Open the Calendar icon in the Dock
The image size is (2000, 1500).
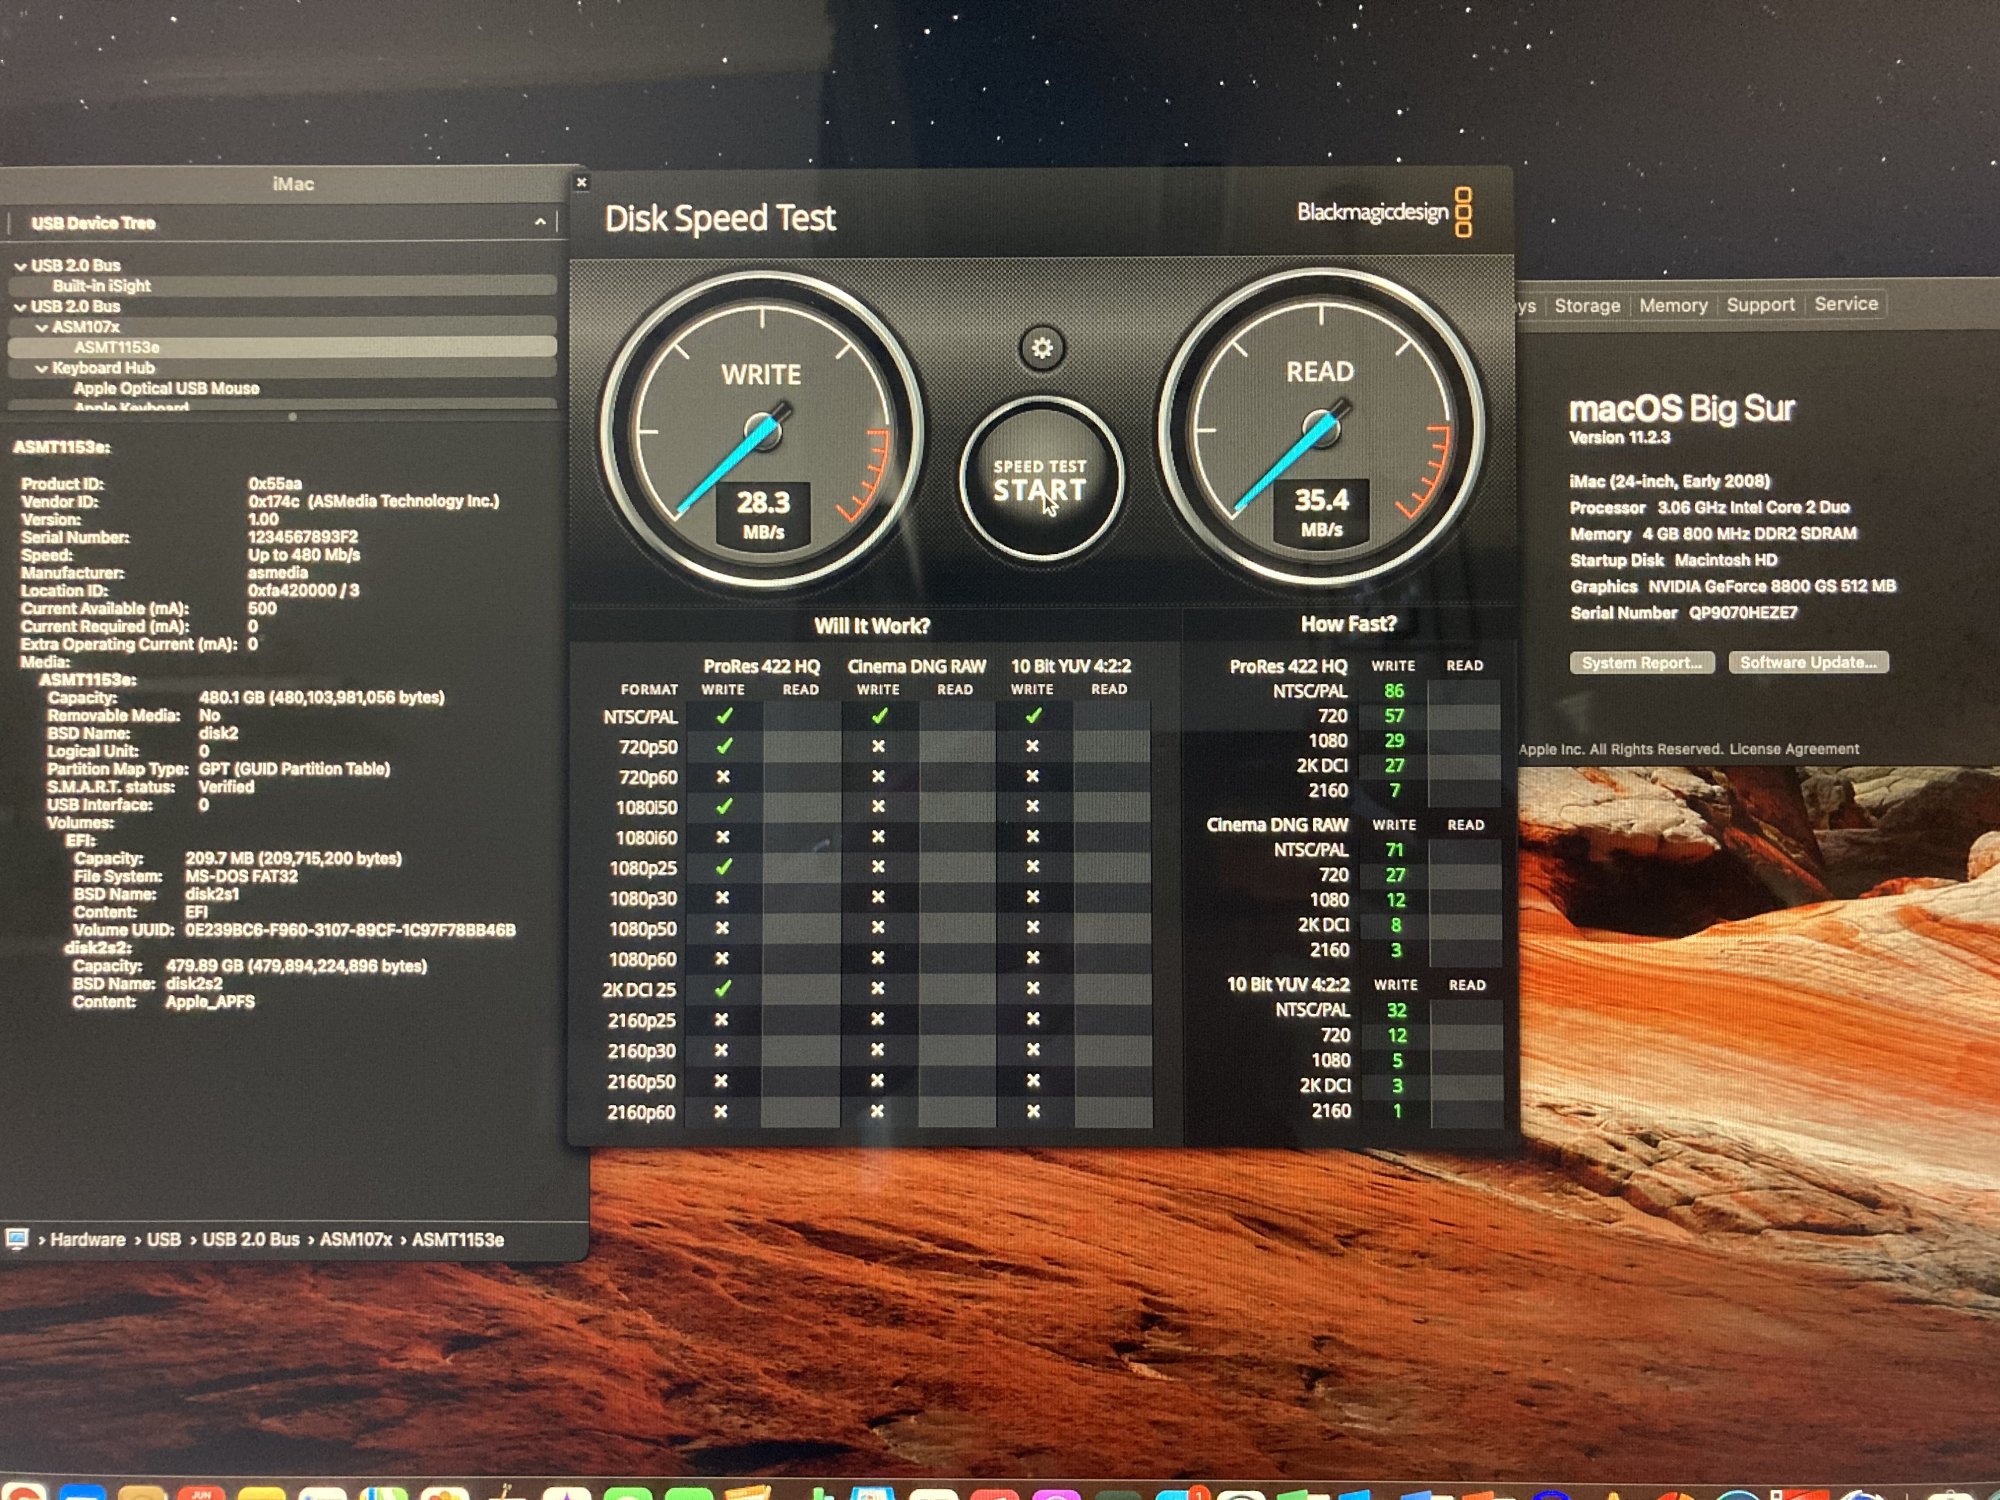pos(203,1494)
